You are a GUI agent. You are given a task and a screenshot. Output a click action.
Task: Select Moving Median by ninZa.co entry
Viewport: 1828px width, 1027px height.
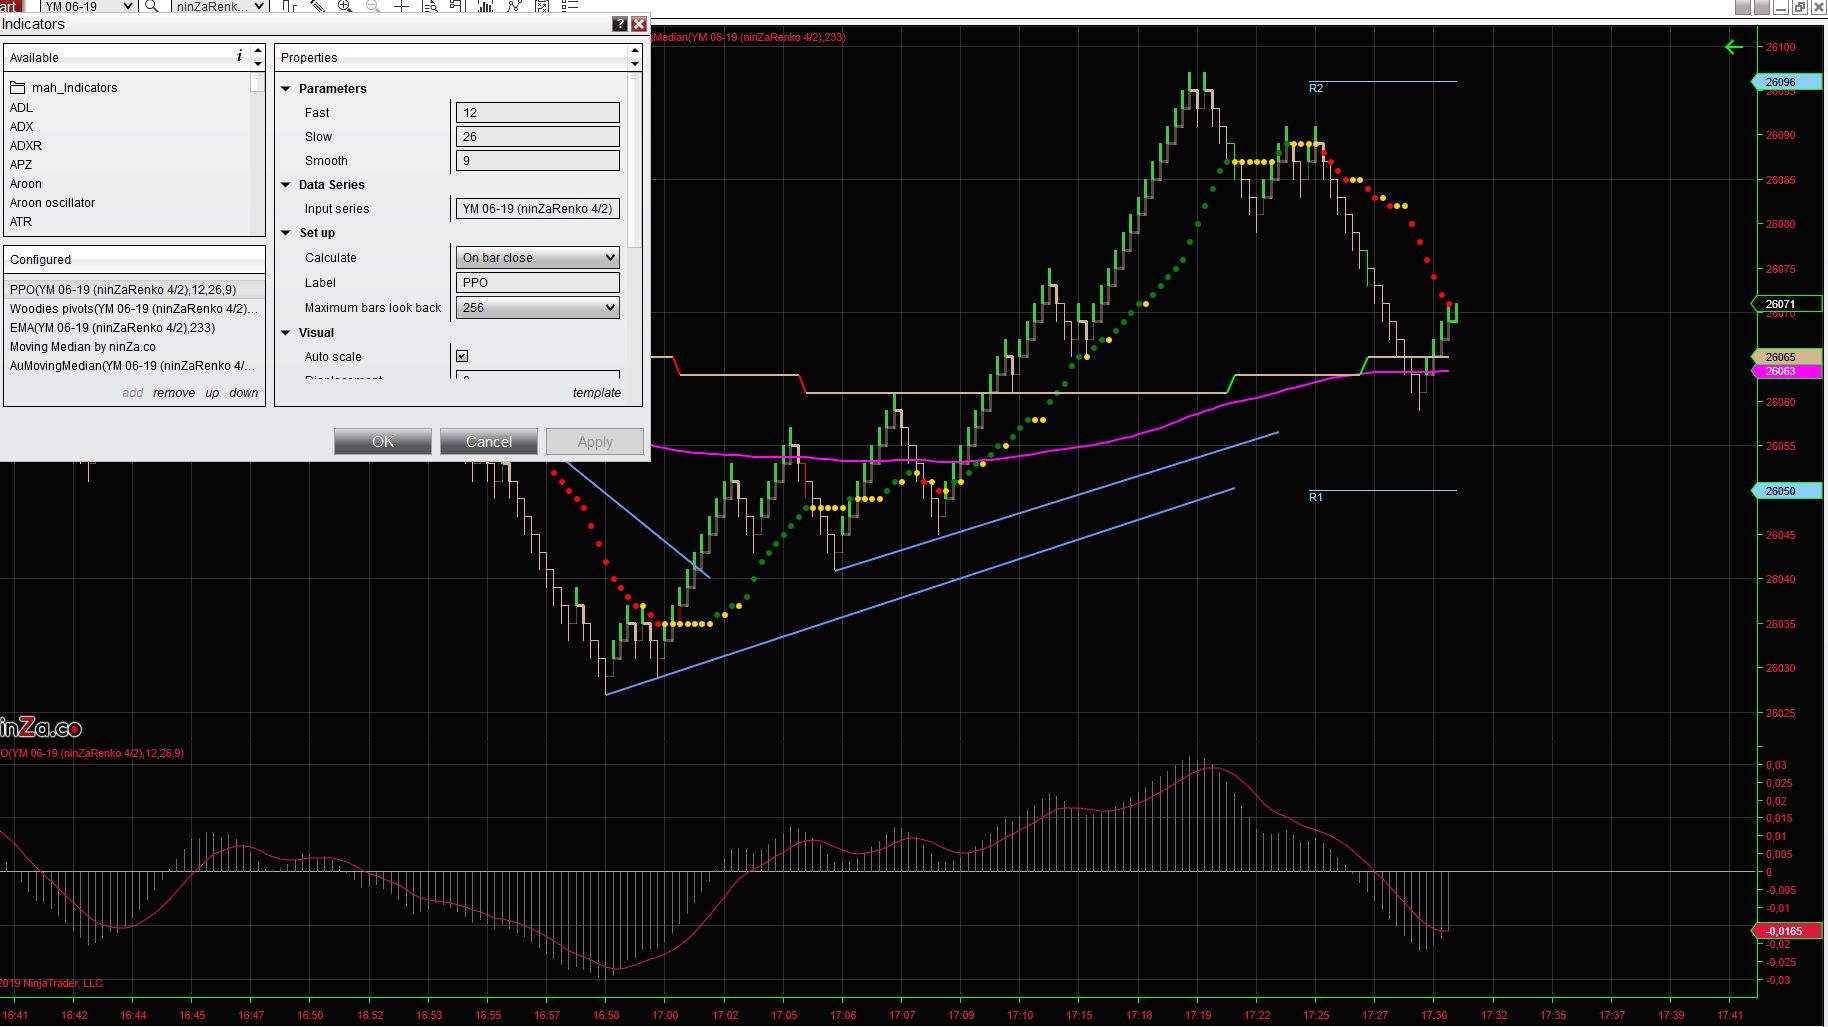134,347
